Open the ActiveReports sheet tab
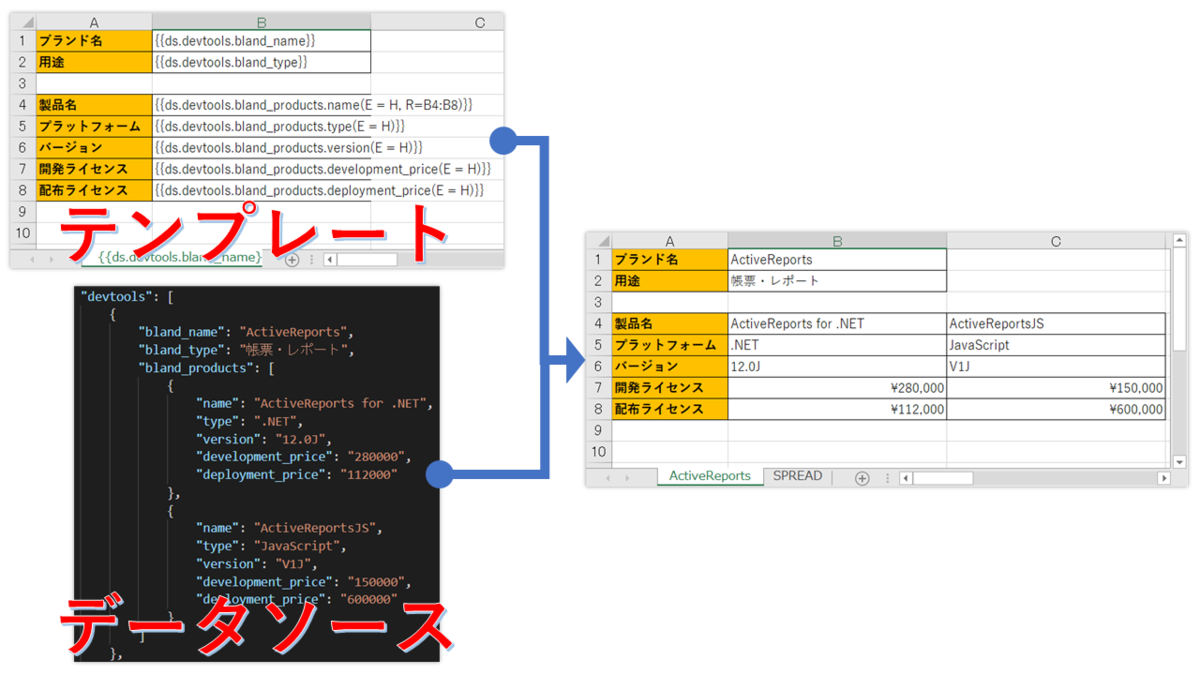This screenshot has height=675, width=1200. click(x=710, y=476)
